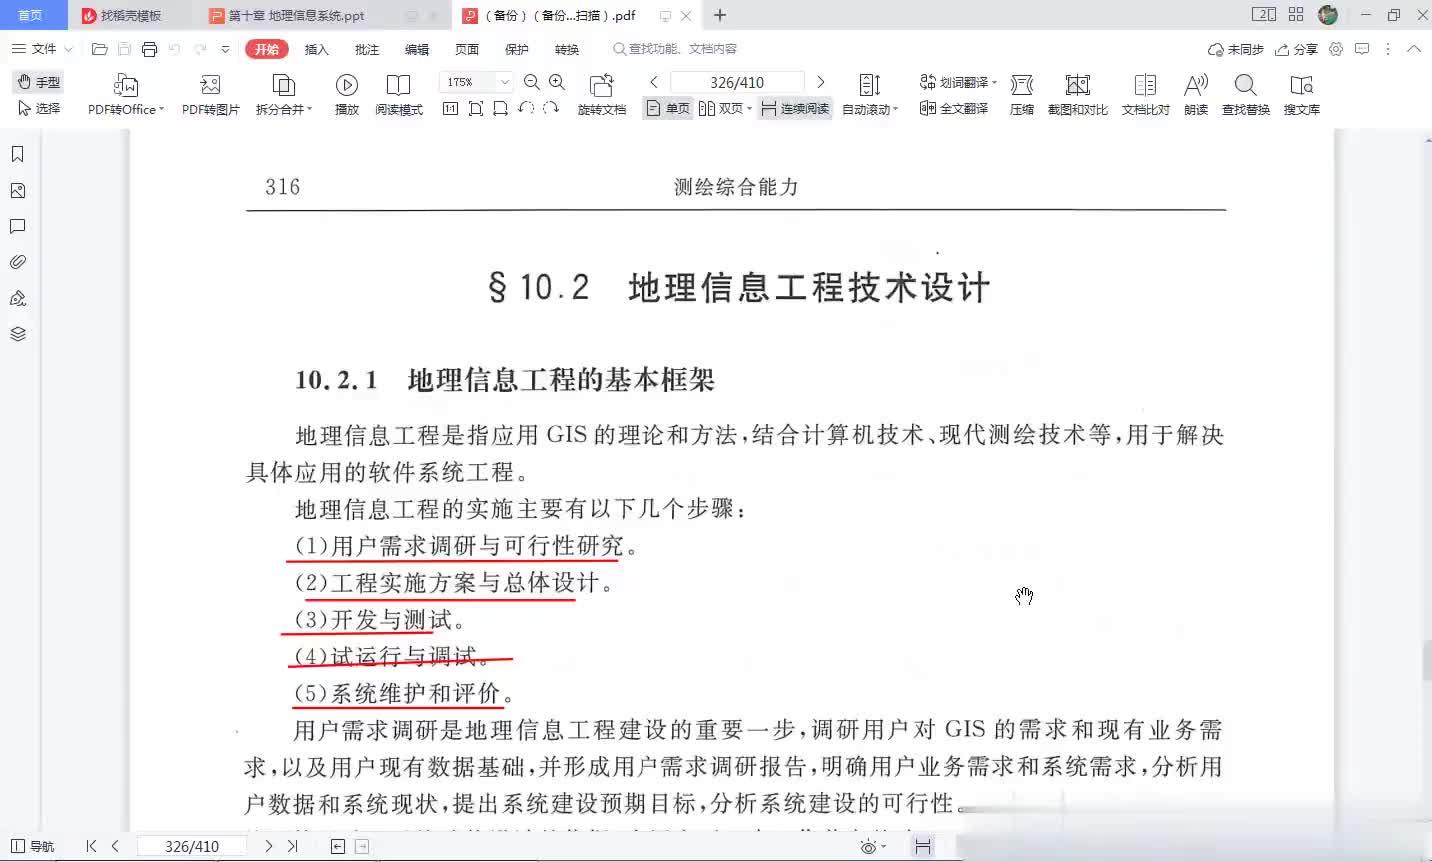Open the 旋转文档 rotate document tool

[x=601, y=86]
